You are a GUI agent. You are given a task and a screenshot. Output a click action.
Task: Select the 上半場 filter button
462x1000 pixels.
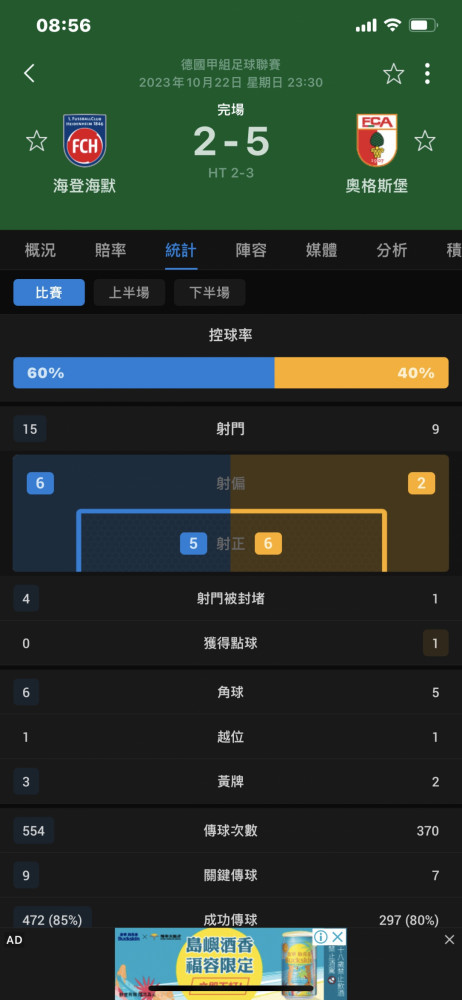point(130,293)
